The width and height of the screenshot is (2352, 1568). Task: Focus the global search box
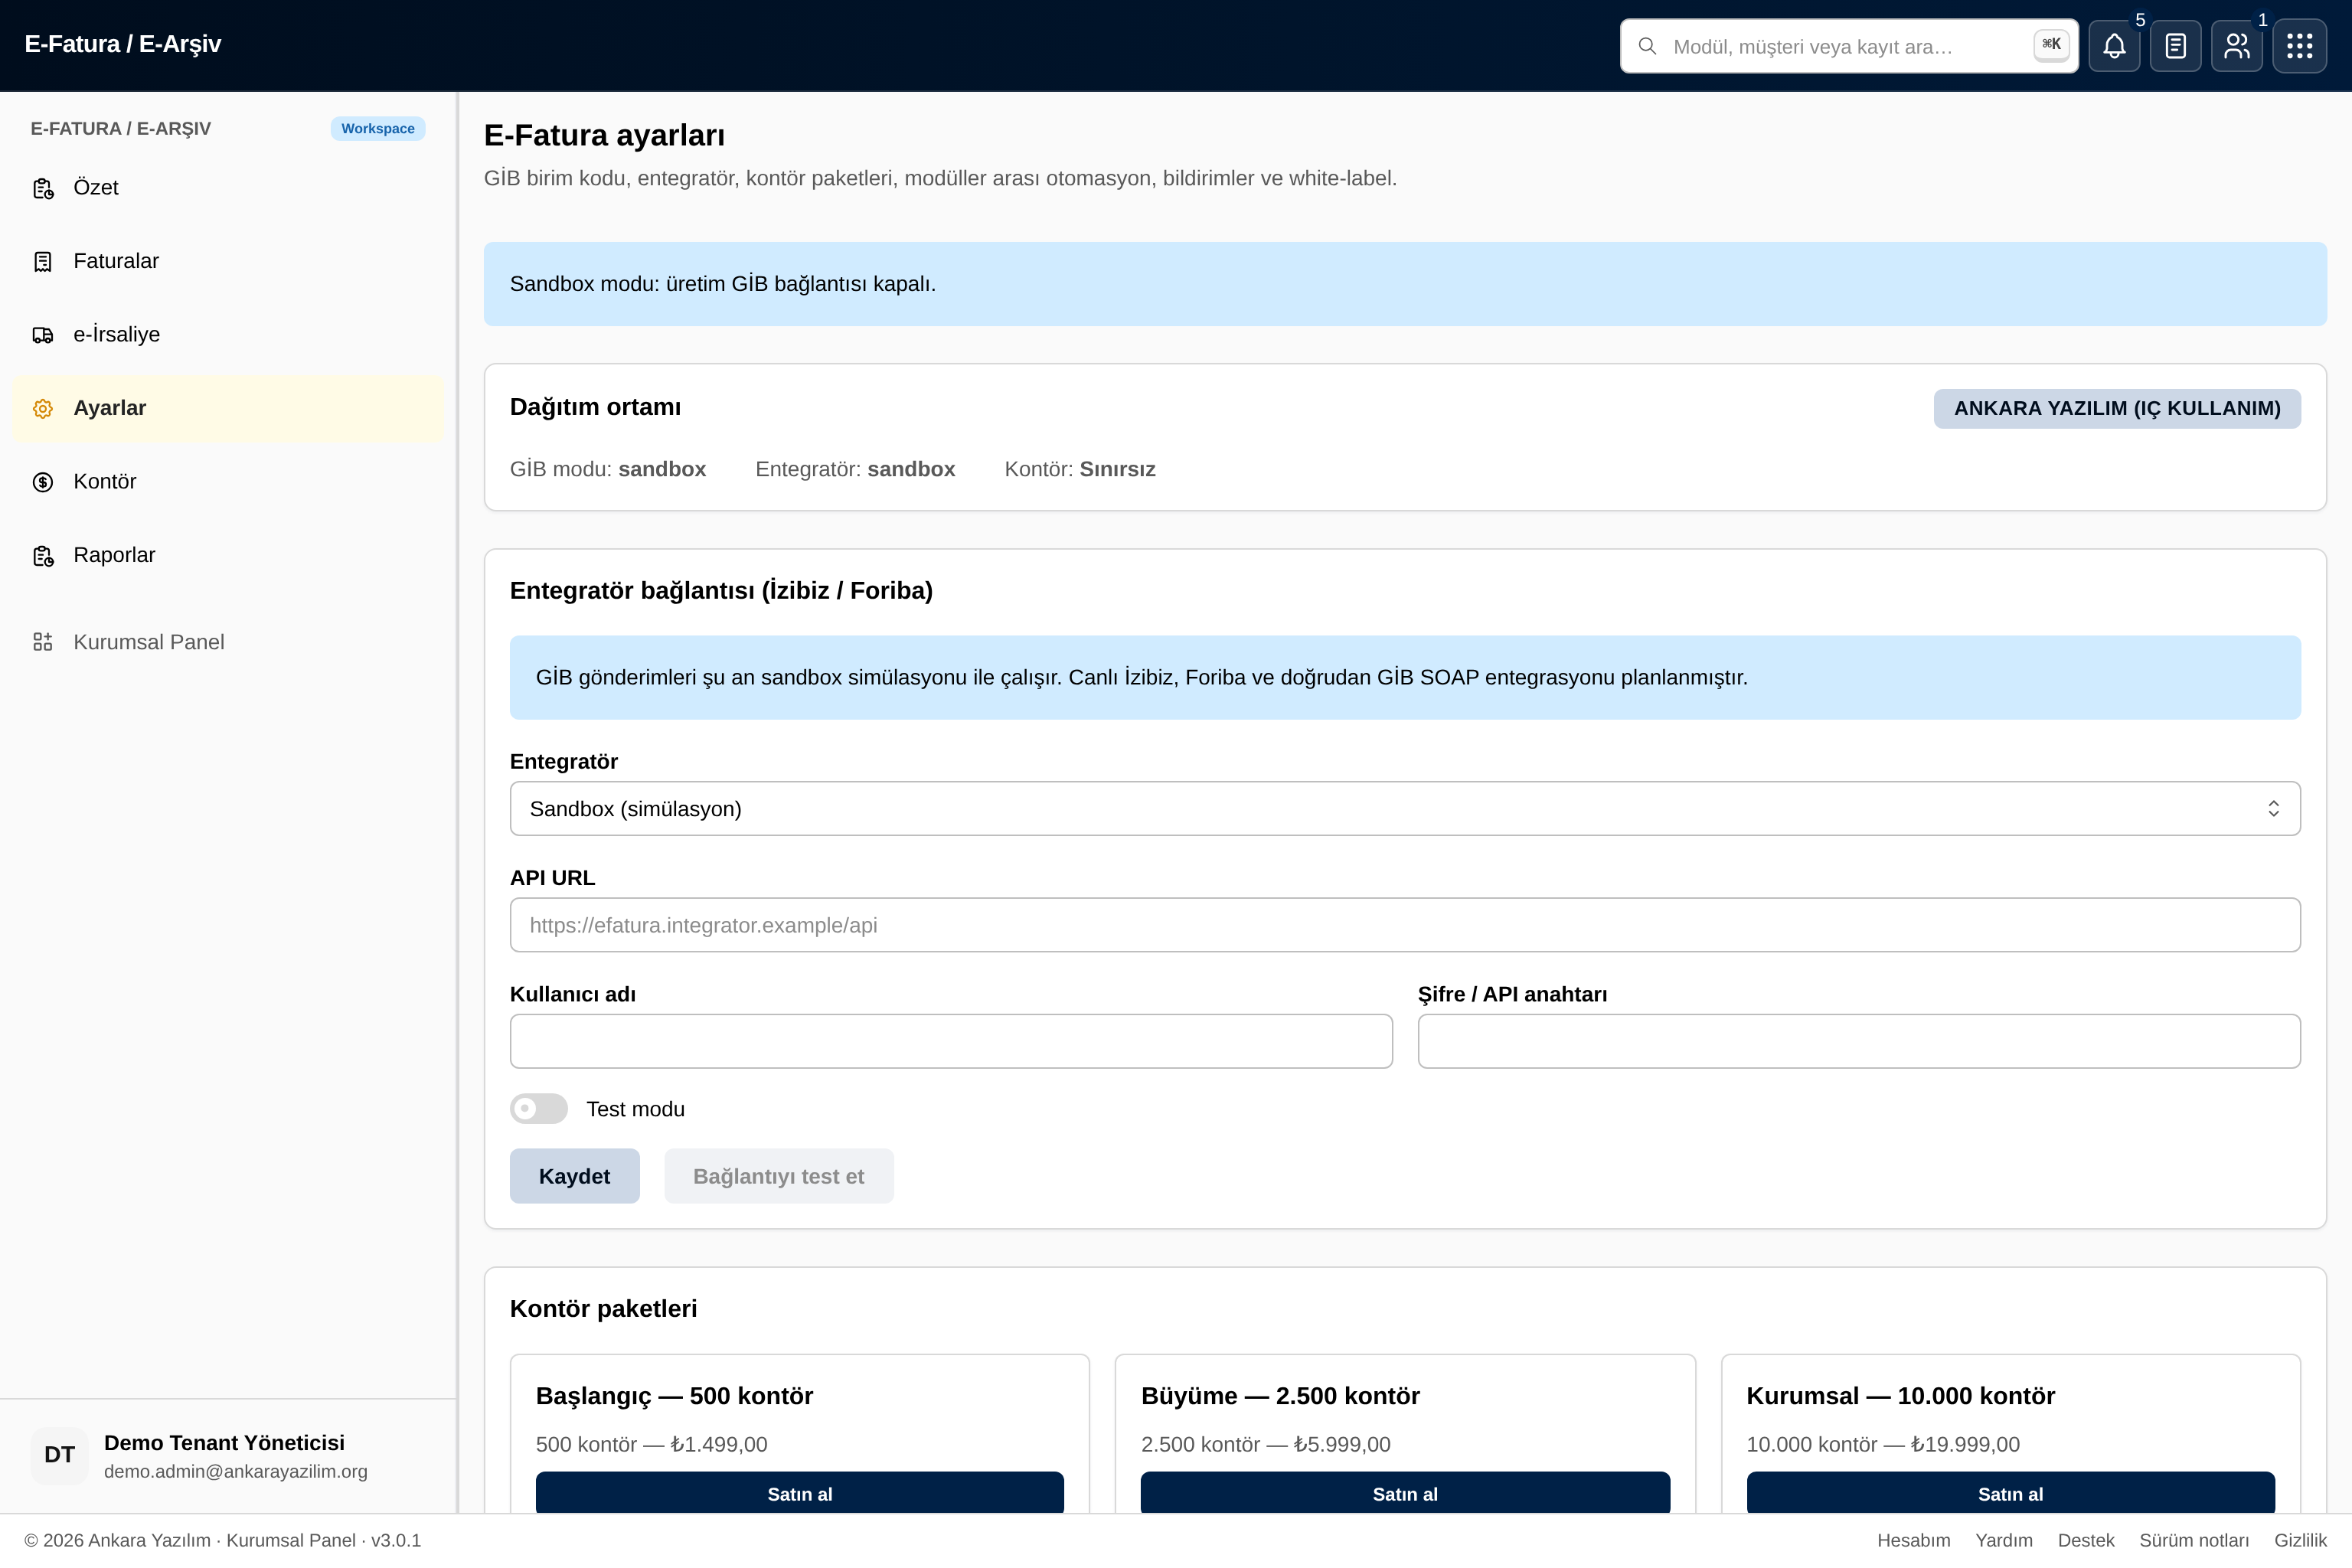click(x=1849, y=46)
